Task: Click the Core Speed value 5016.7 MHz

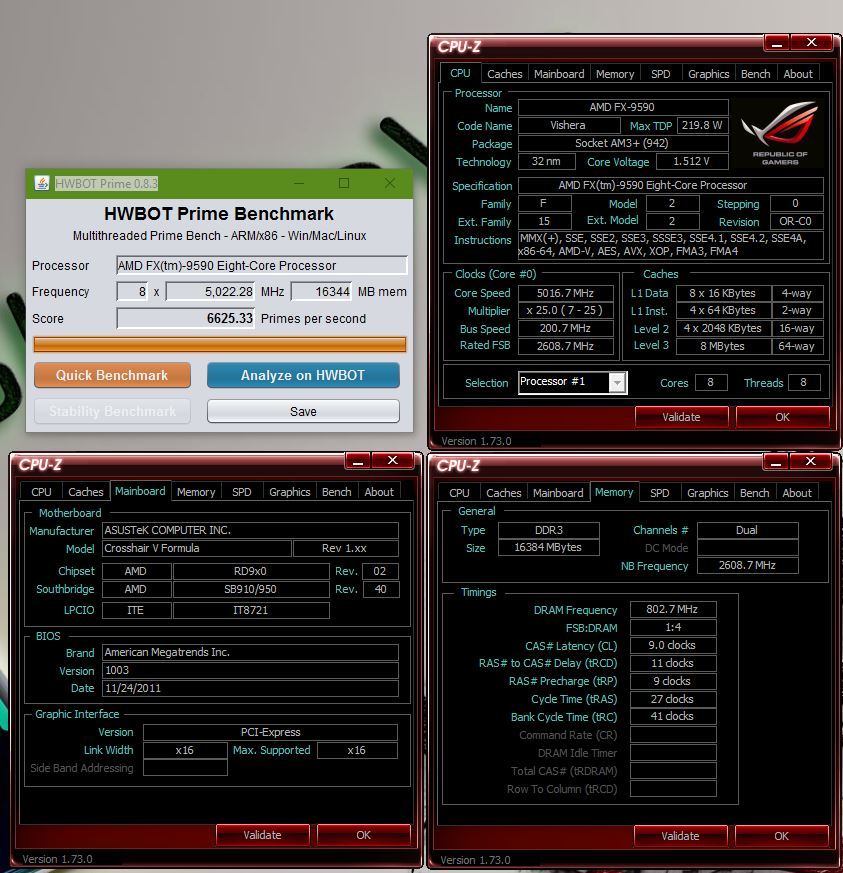Action: [x=566, y=293]
